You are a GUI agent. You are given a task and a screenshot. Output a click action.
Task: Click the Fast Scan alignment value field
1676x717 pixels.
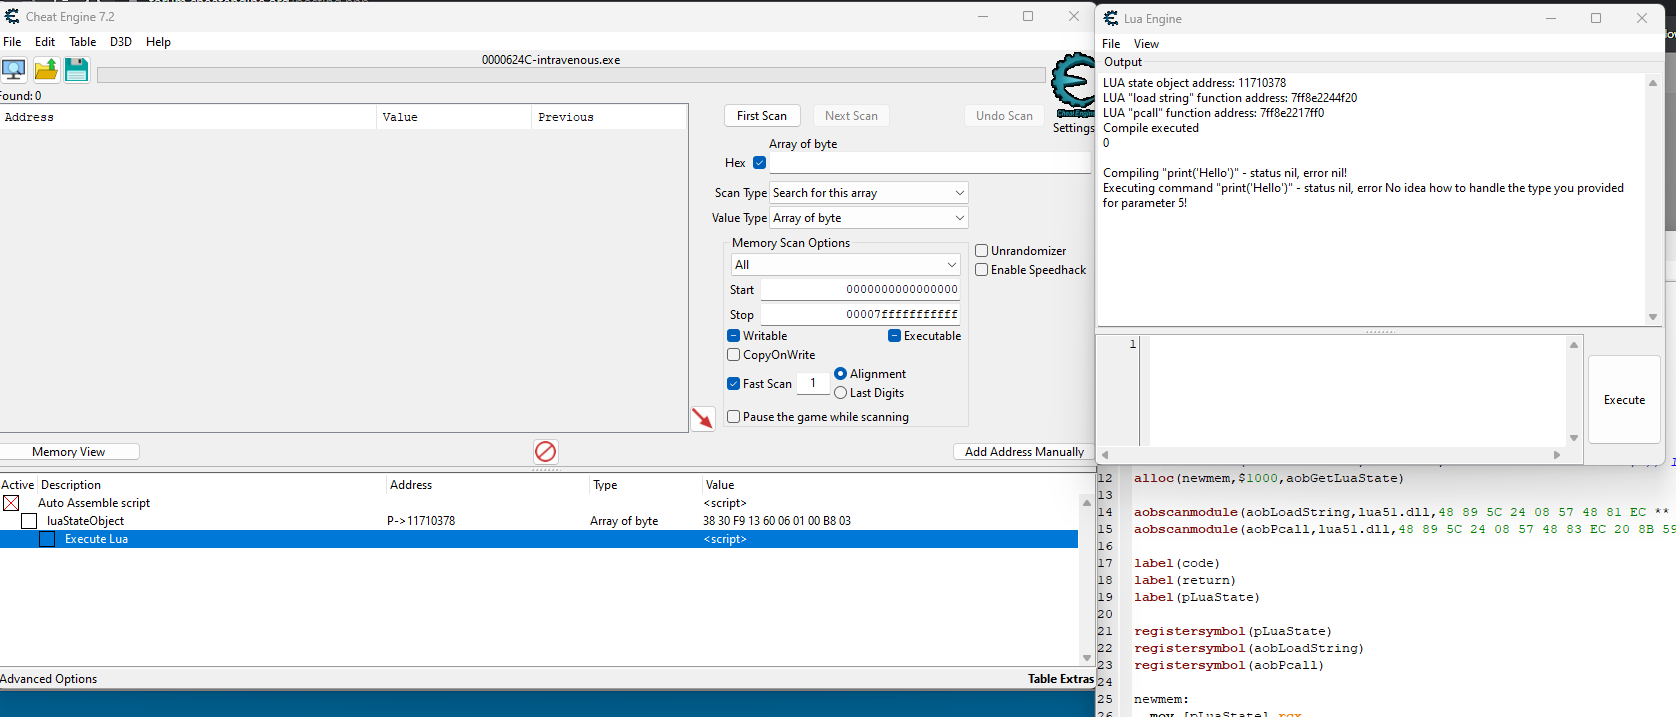813,384
